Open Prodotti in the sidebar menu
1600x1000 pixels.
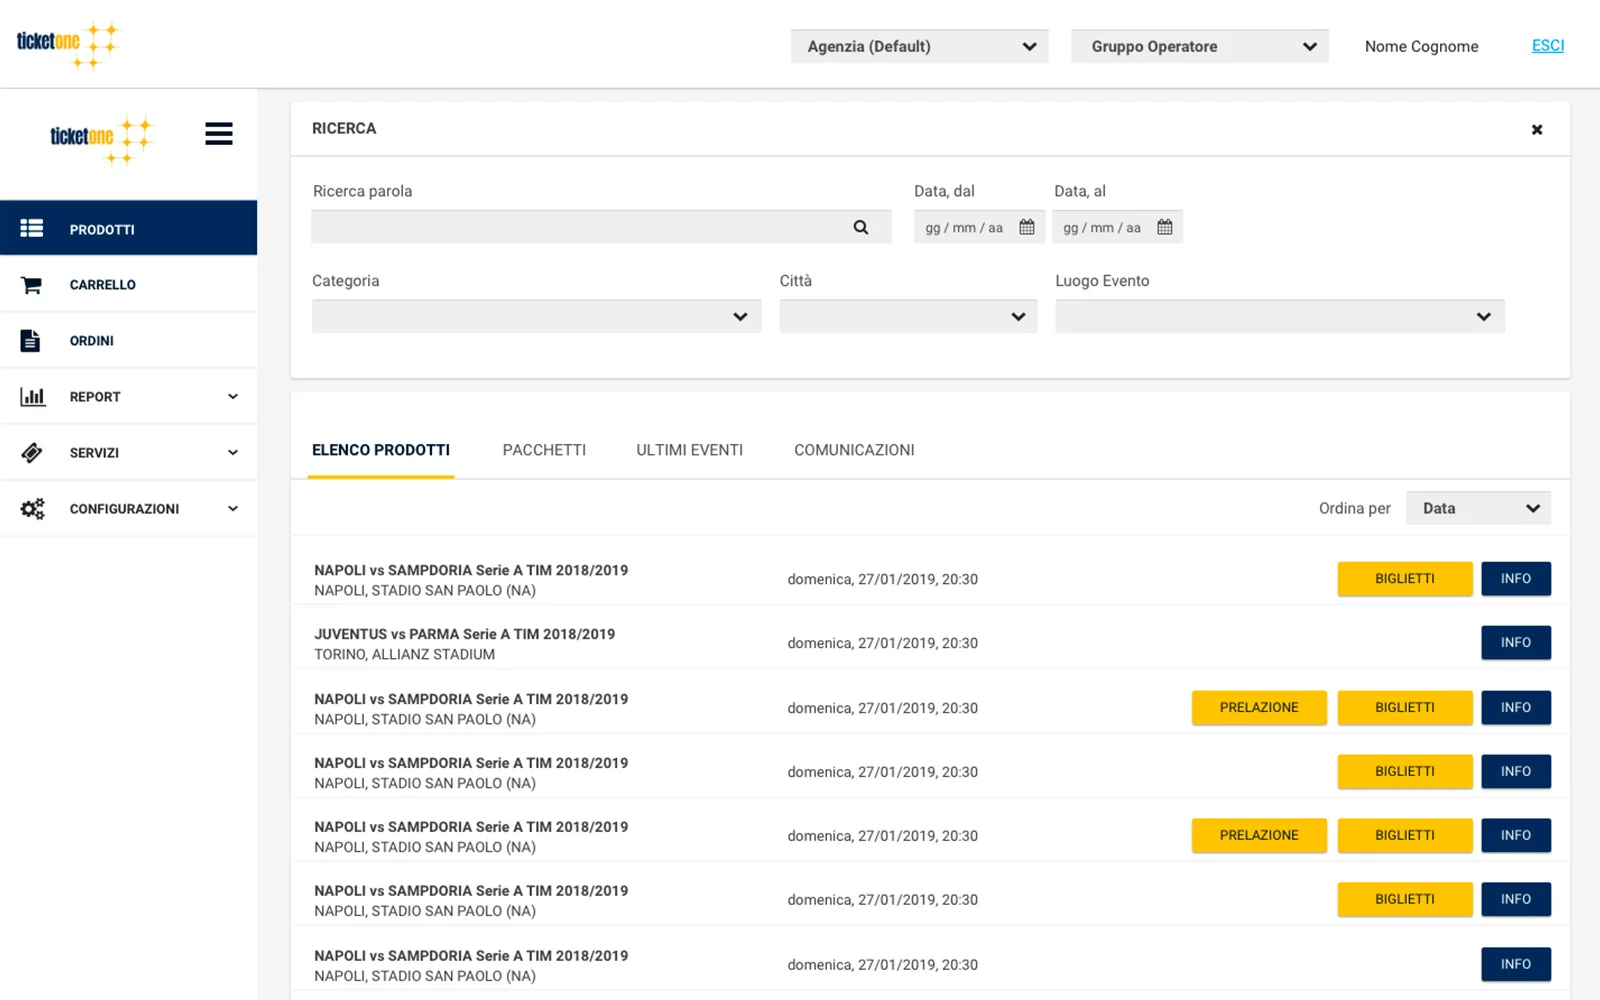tap(128, 228)
